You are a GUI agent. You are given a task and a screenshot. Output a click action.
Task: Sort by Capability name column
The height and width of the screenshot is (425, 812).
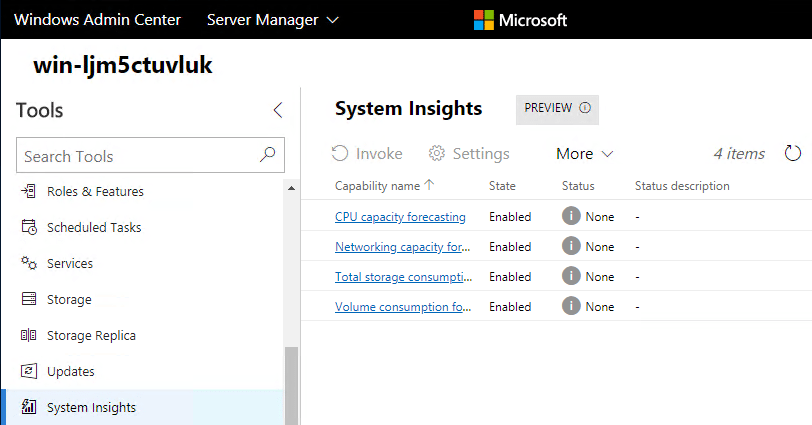(x=384, y=185)
